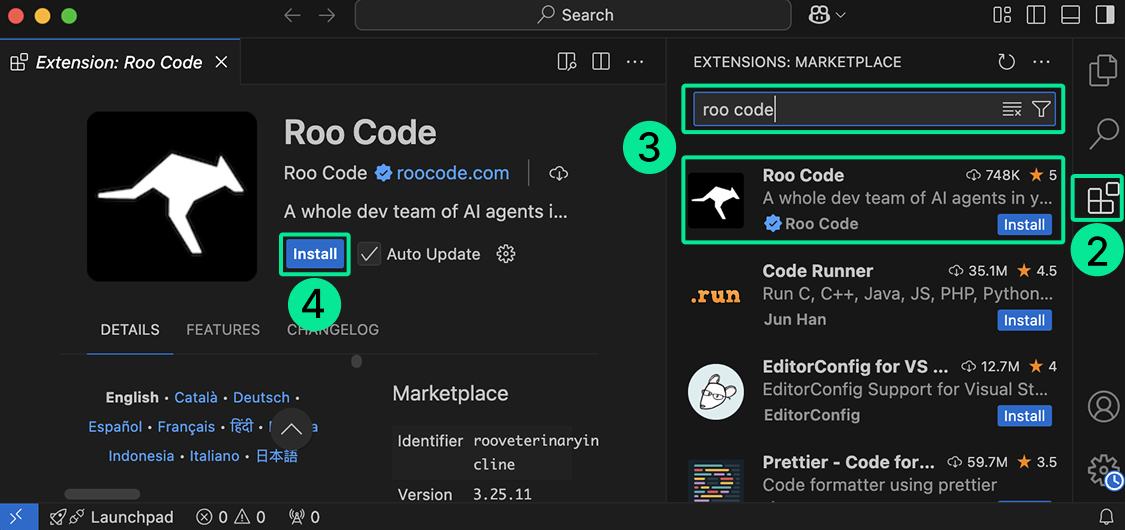
Task: Install Roo Code from the extension page
Action: (x=315, y=254)
